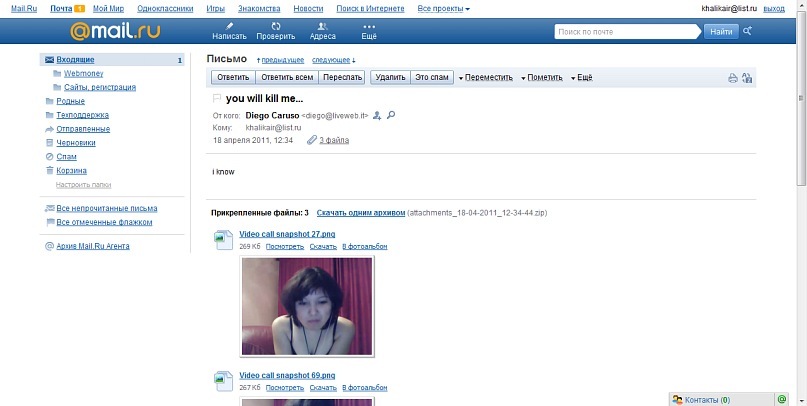Click the Ответить всем button
807x406 pixels.
[287, 78]
